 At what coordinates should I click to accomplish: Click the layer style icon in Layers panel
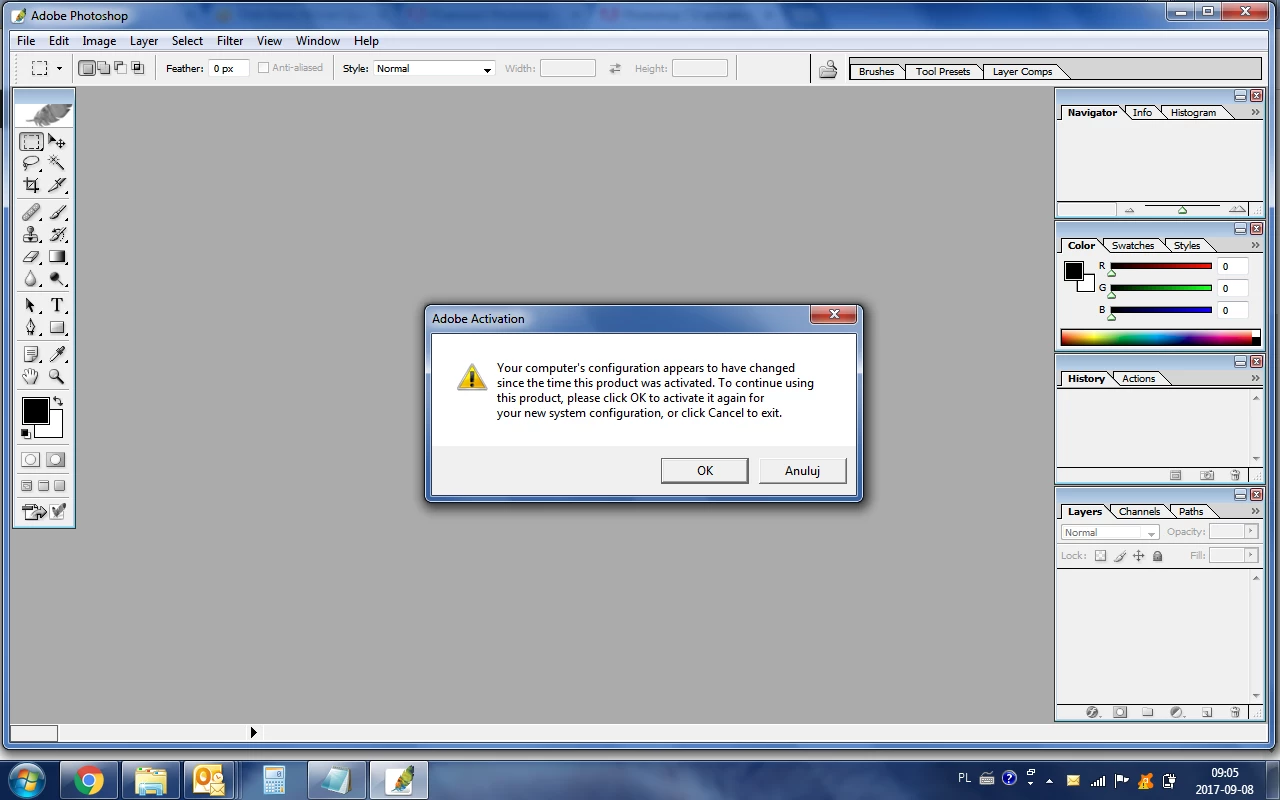1092,712
